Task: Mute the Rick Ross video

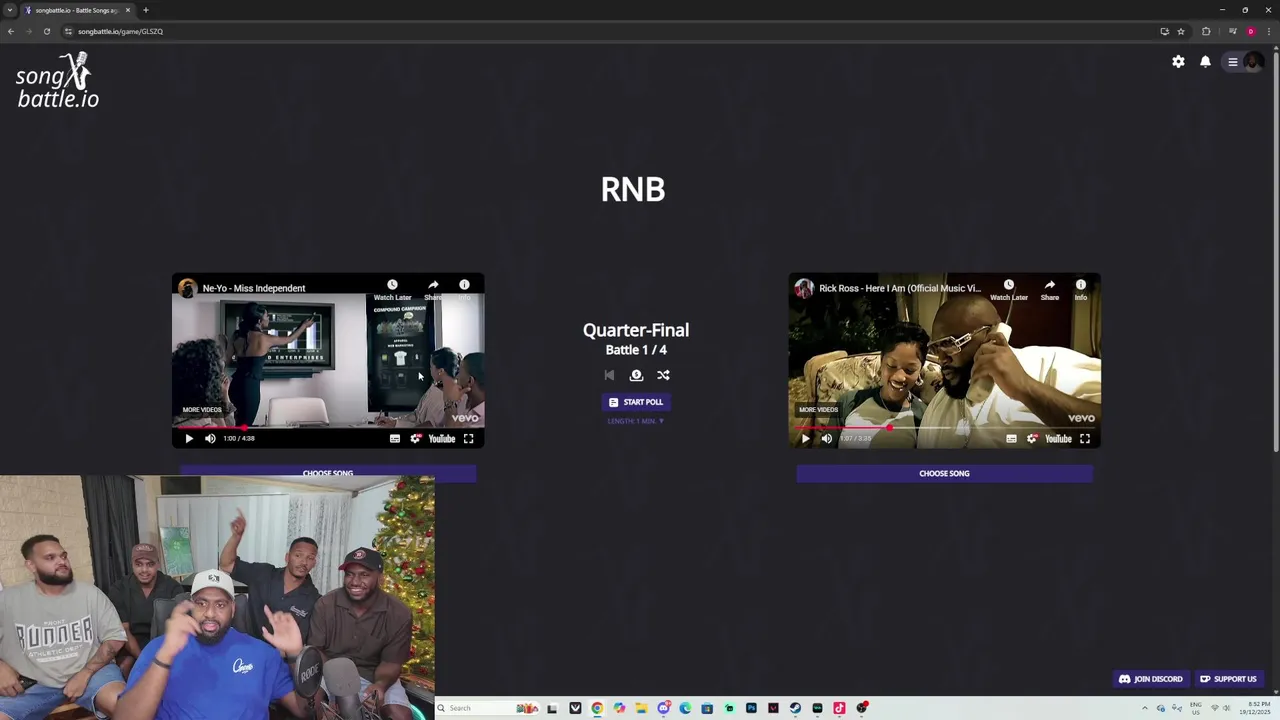Action: click(x=826, y=438)
